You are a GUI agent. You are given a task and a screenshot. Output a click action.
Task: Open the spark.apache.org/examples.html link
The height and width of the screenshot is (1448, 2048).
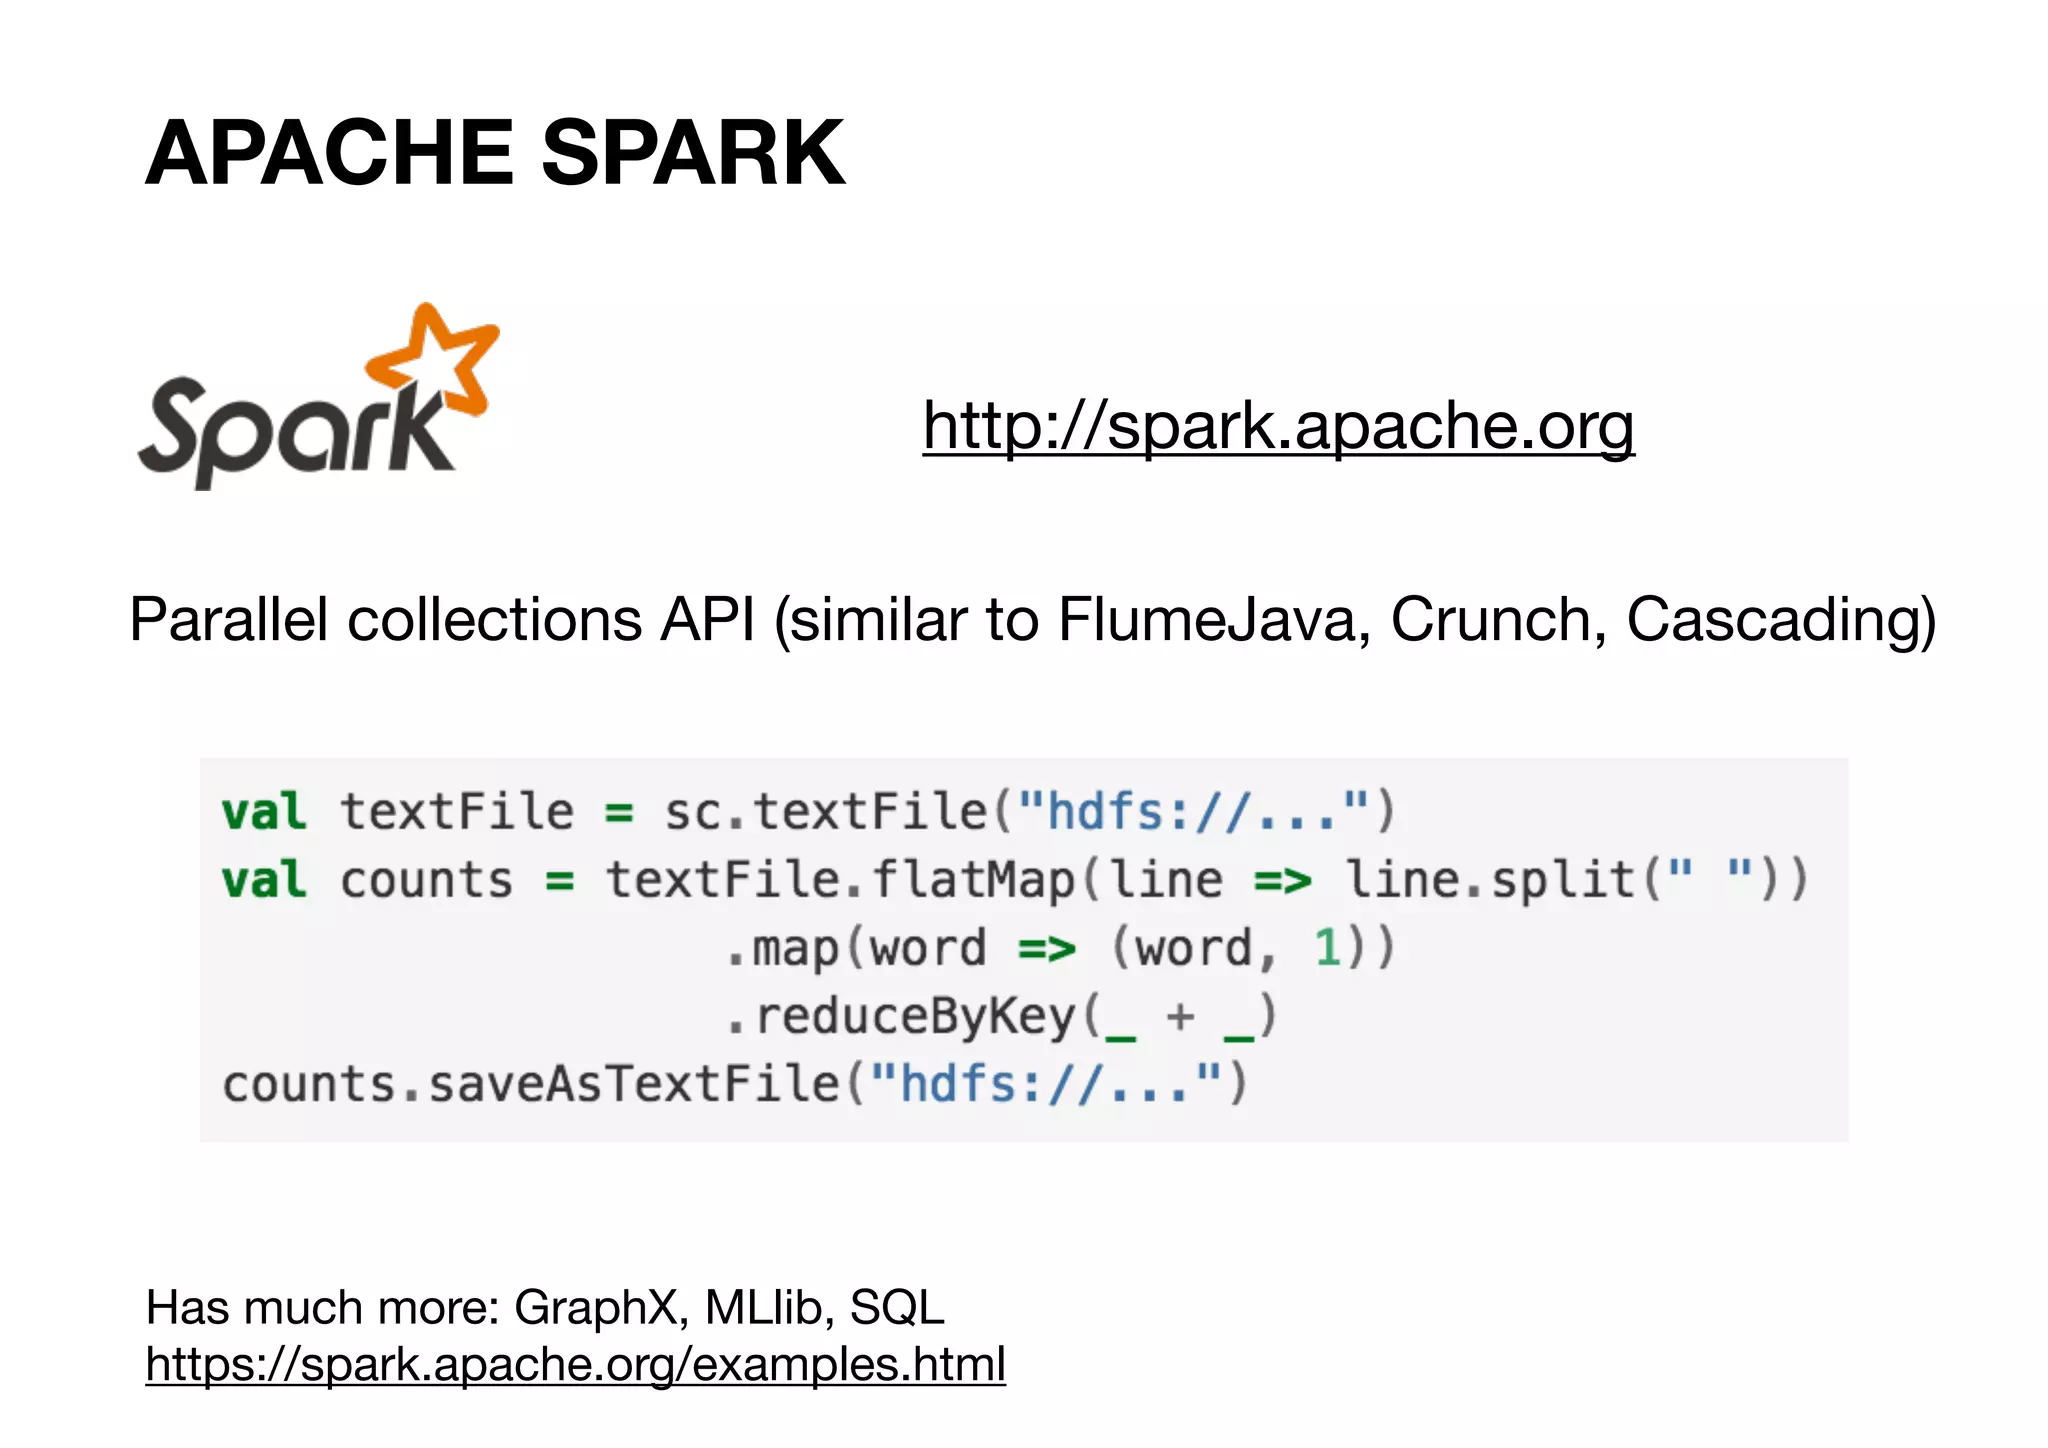(575, 1364)
